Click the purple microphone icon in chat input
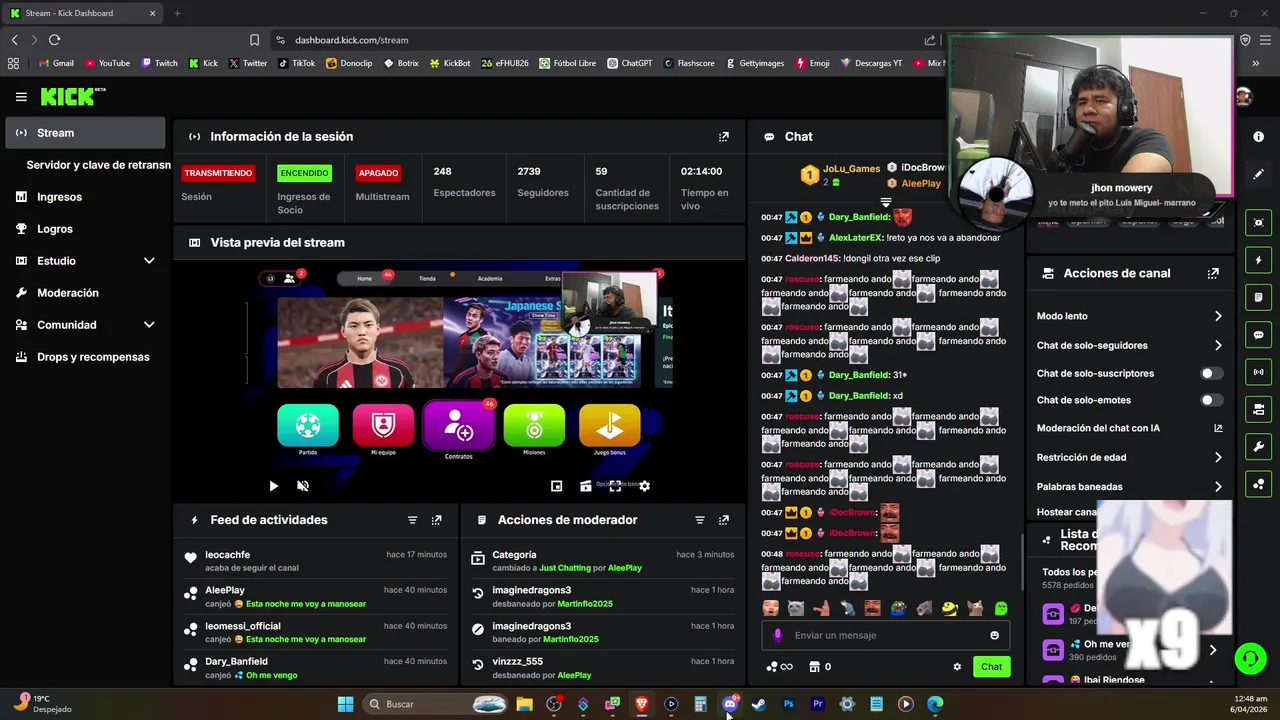Screen dimensions: 1280x720 click(x=778, y=635)
